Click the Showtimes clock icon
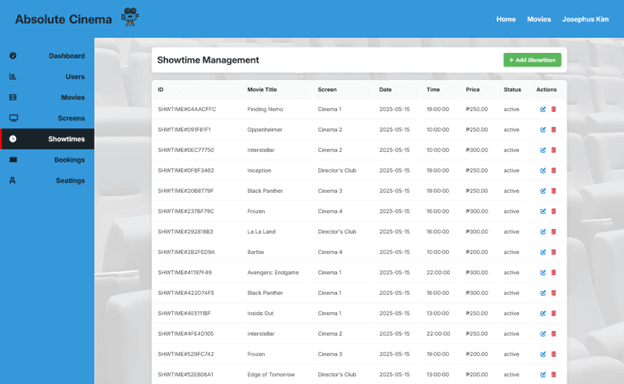The width and height of the screenshot is (624, 384). coord(13,139)
